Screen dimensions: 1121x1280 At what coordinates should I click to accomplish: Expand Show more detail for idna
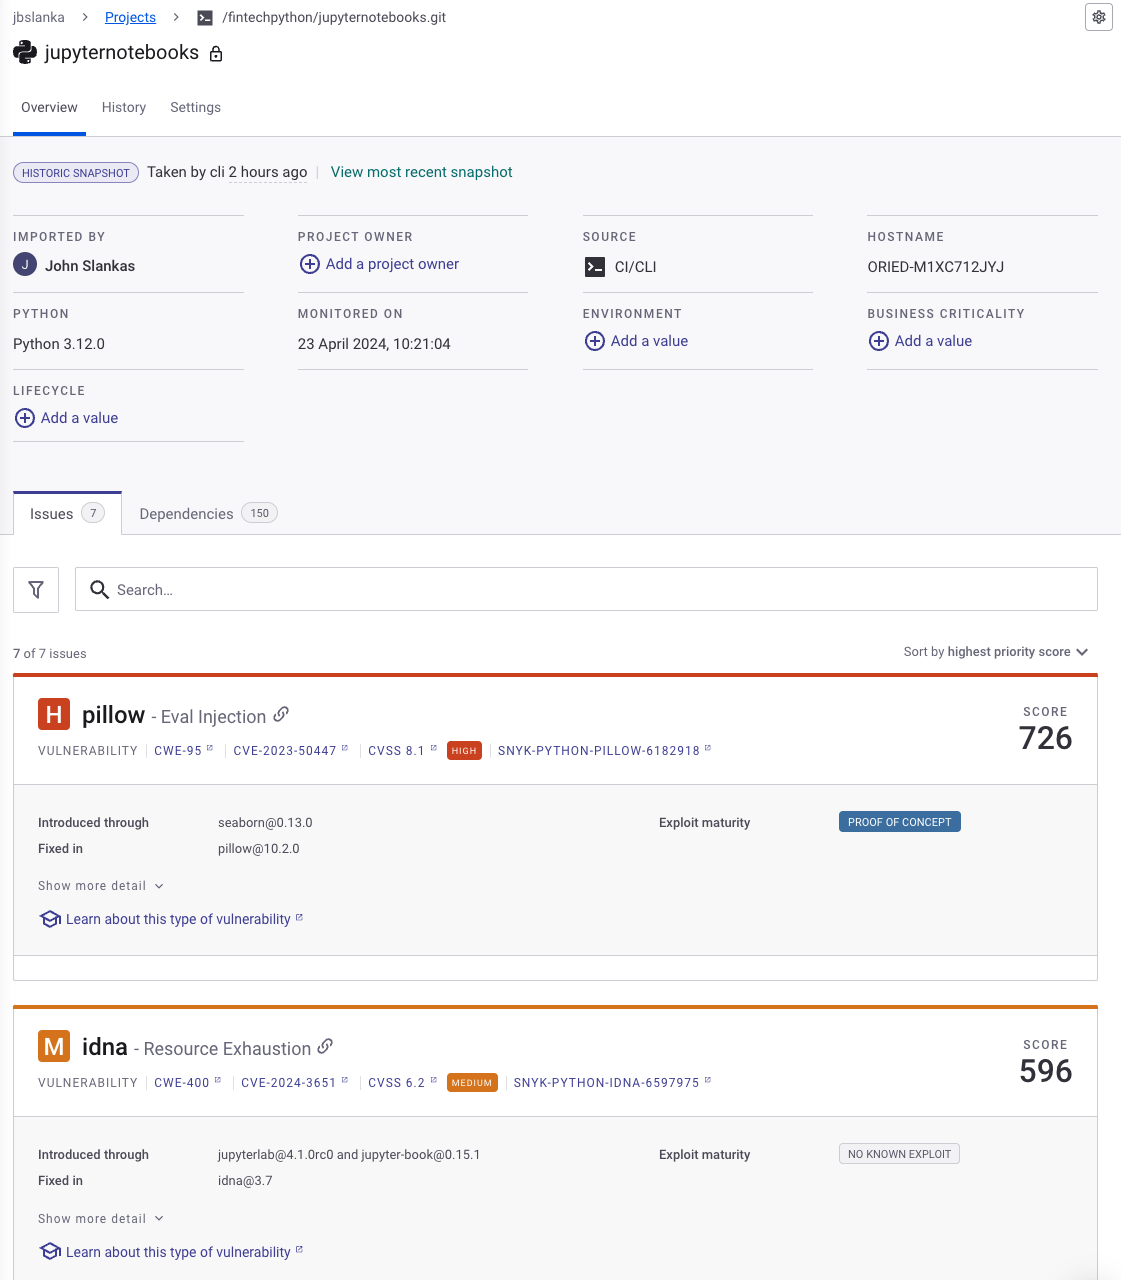pyautogui.click(x=100, y=1218)
